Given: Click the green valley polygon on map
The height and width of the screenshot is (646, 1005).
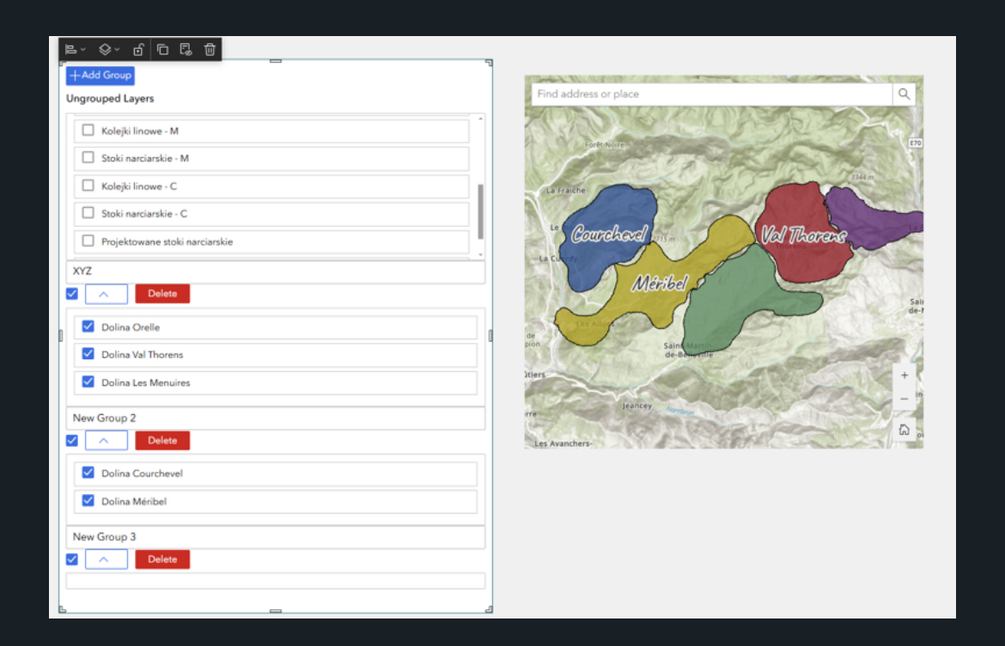Looking at the screenshot, I should (x=737, y=301).
